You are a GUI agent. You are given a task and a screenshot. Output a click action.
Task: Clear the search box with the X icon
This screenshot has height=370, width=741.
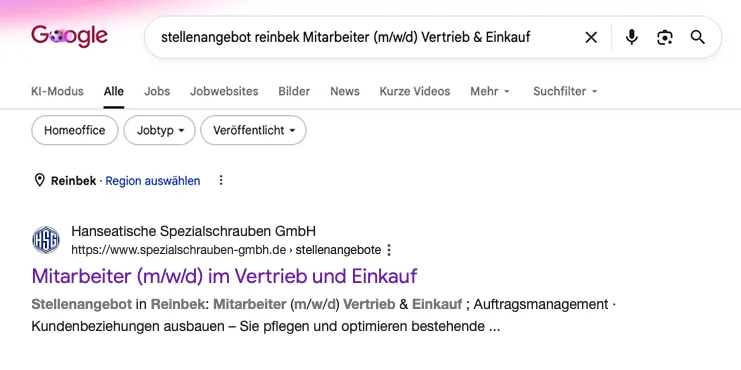[591, 37]
